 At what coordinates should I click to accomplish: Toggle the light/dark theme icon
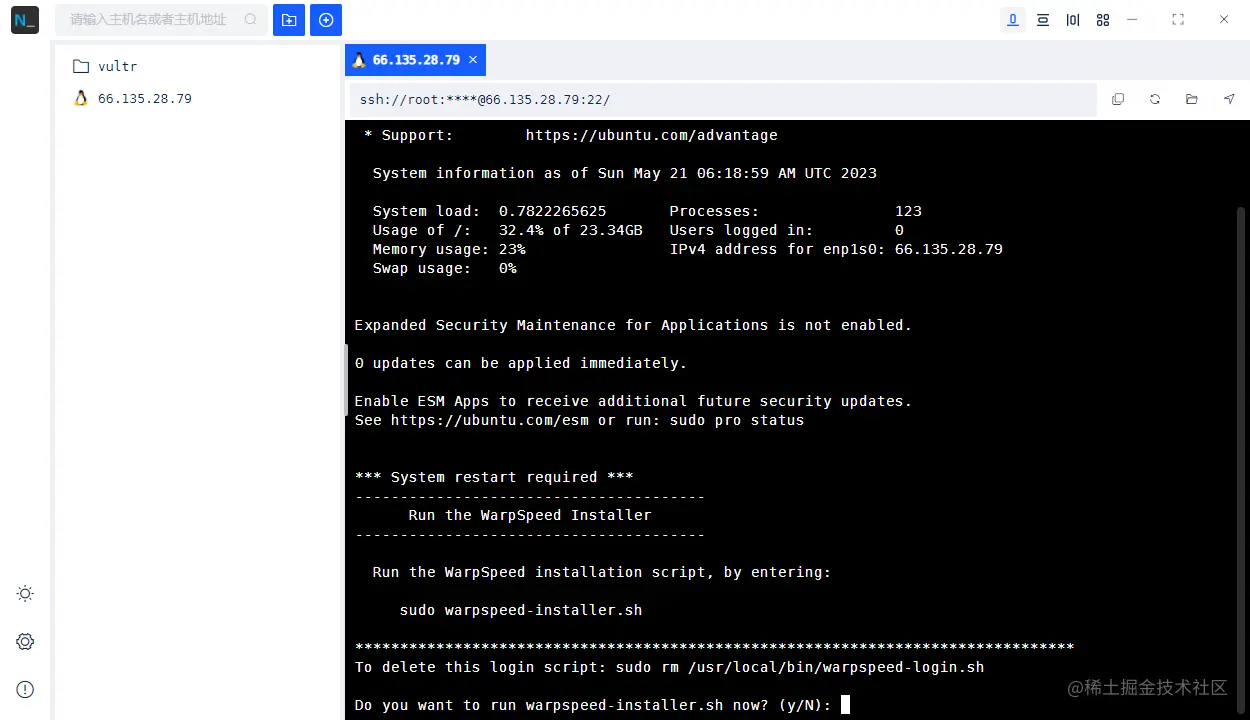tap(25, 594)
